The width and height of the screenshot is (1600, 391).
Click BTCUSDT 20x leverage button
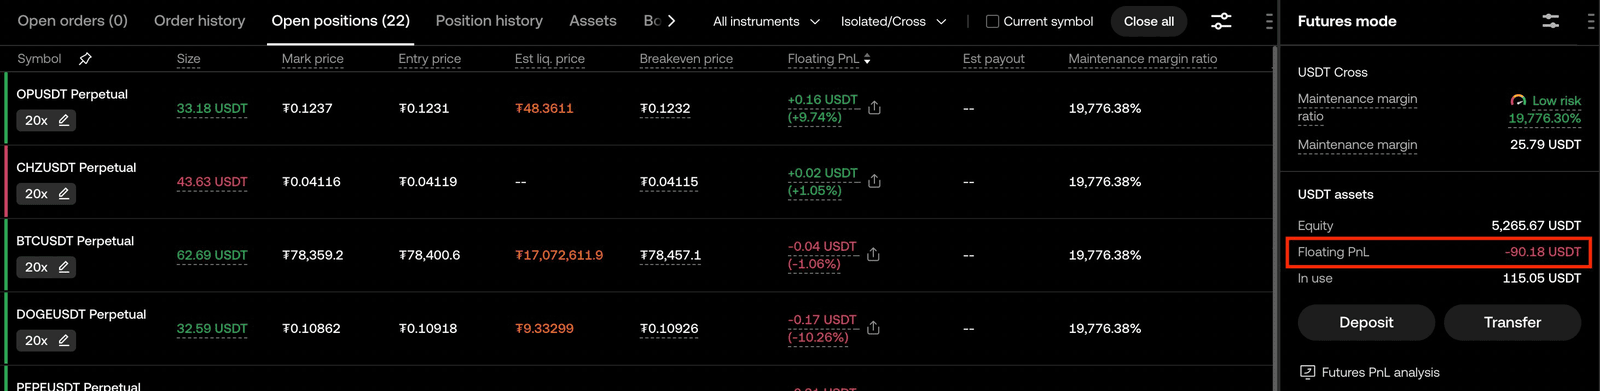click(46, 267)
